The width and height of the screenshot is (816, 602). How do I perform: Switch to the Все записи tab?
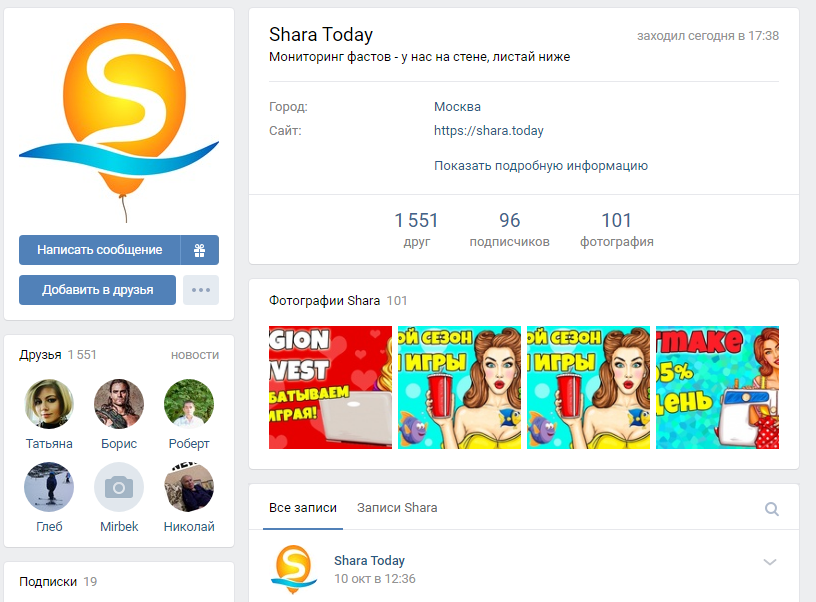point(303,508)
